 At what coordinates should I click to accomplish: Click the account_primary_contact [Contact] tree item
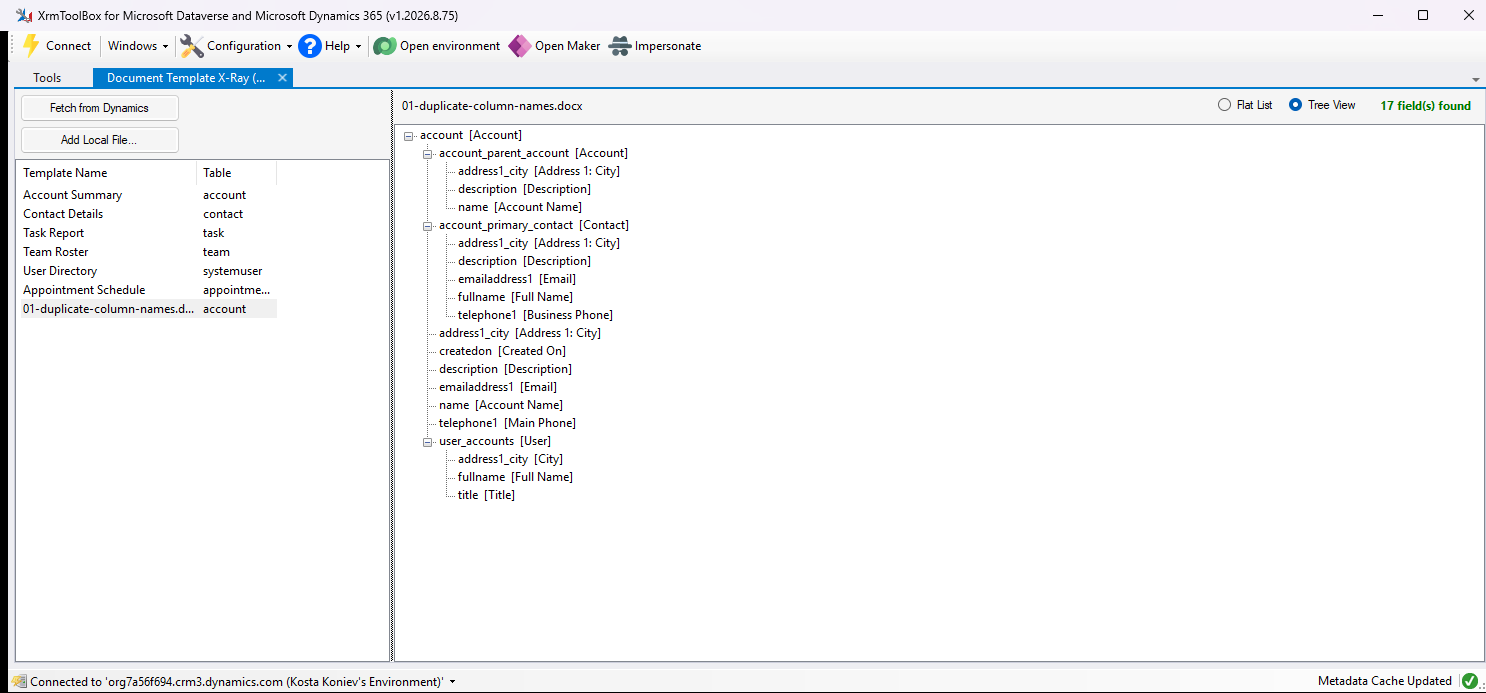[534, 225]
